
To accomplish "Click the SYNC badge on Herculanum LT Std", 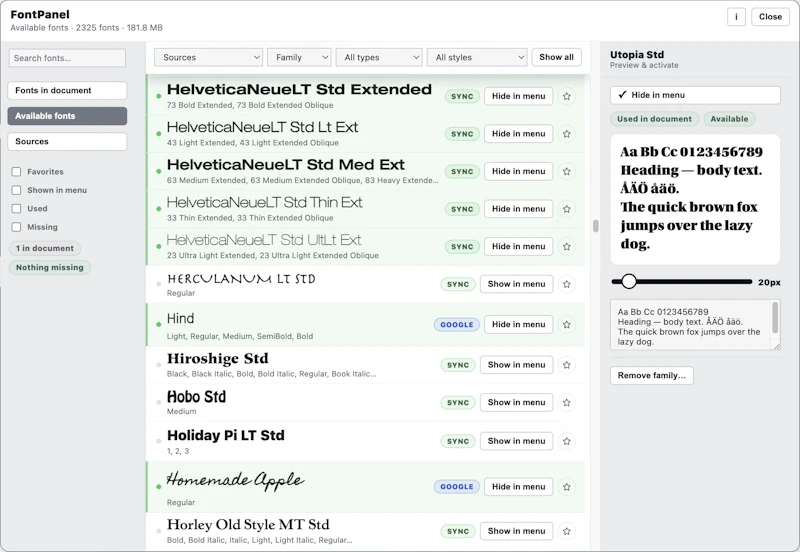I will [x=458, y=284].
